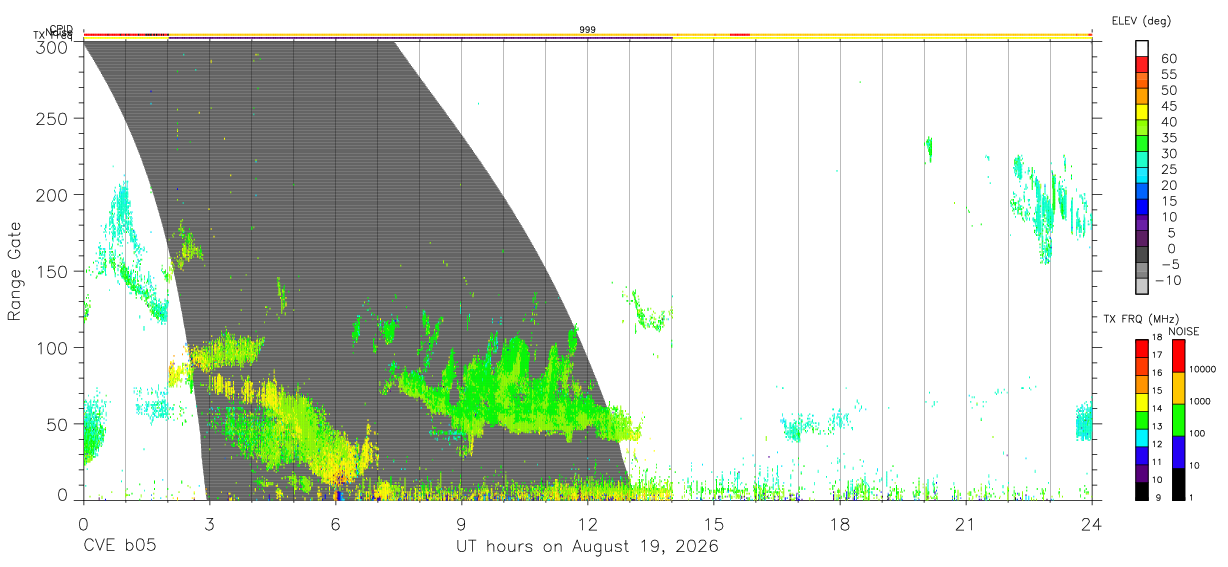
Task: Click the "20" label on ELEV color bar
Action: coord(1168,185)
